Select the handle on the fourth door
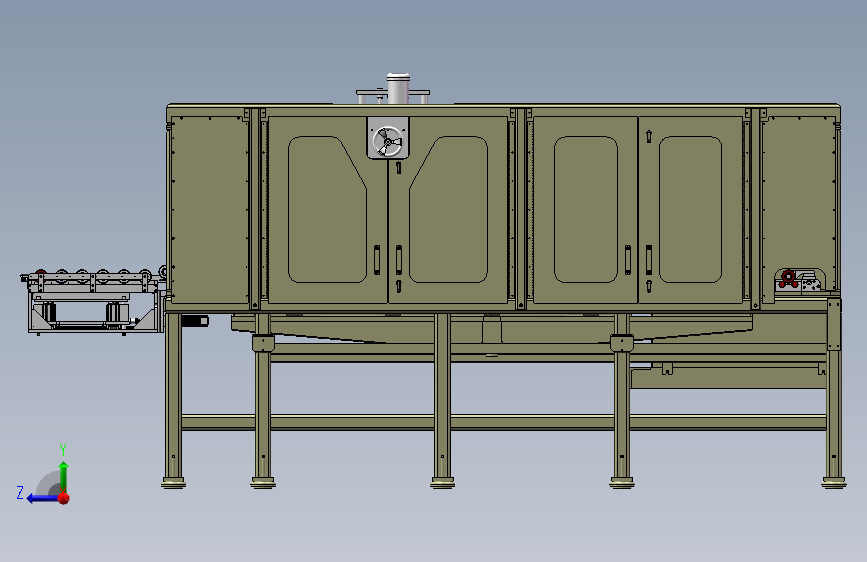867x562 pixels. pos(649,260)
